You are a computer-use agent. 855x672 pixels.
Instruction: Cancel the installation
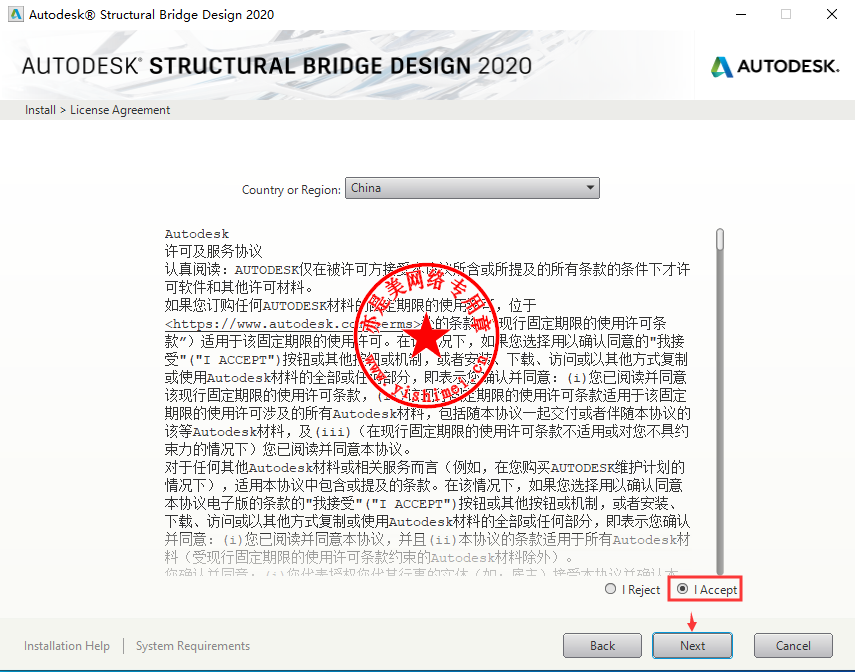793,646
